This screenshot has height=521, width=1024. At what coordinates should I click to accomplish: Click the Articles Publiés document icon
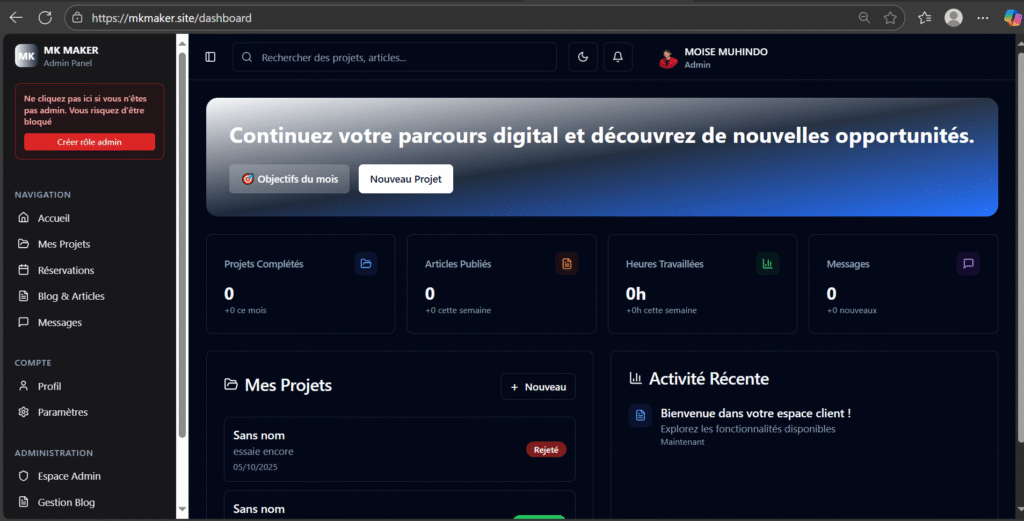click(x=567, y=264)
